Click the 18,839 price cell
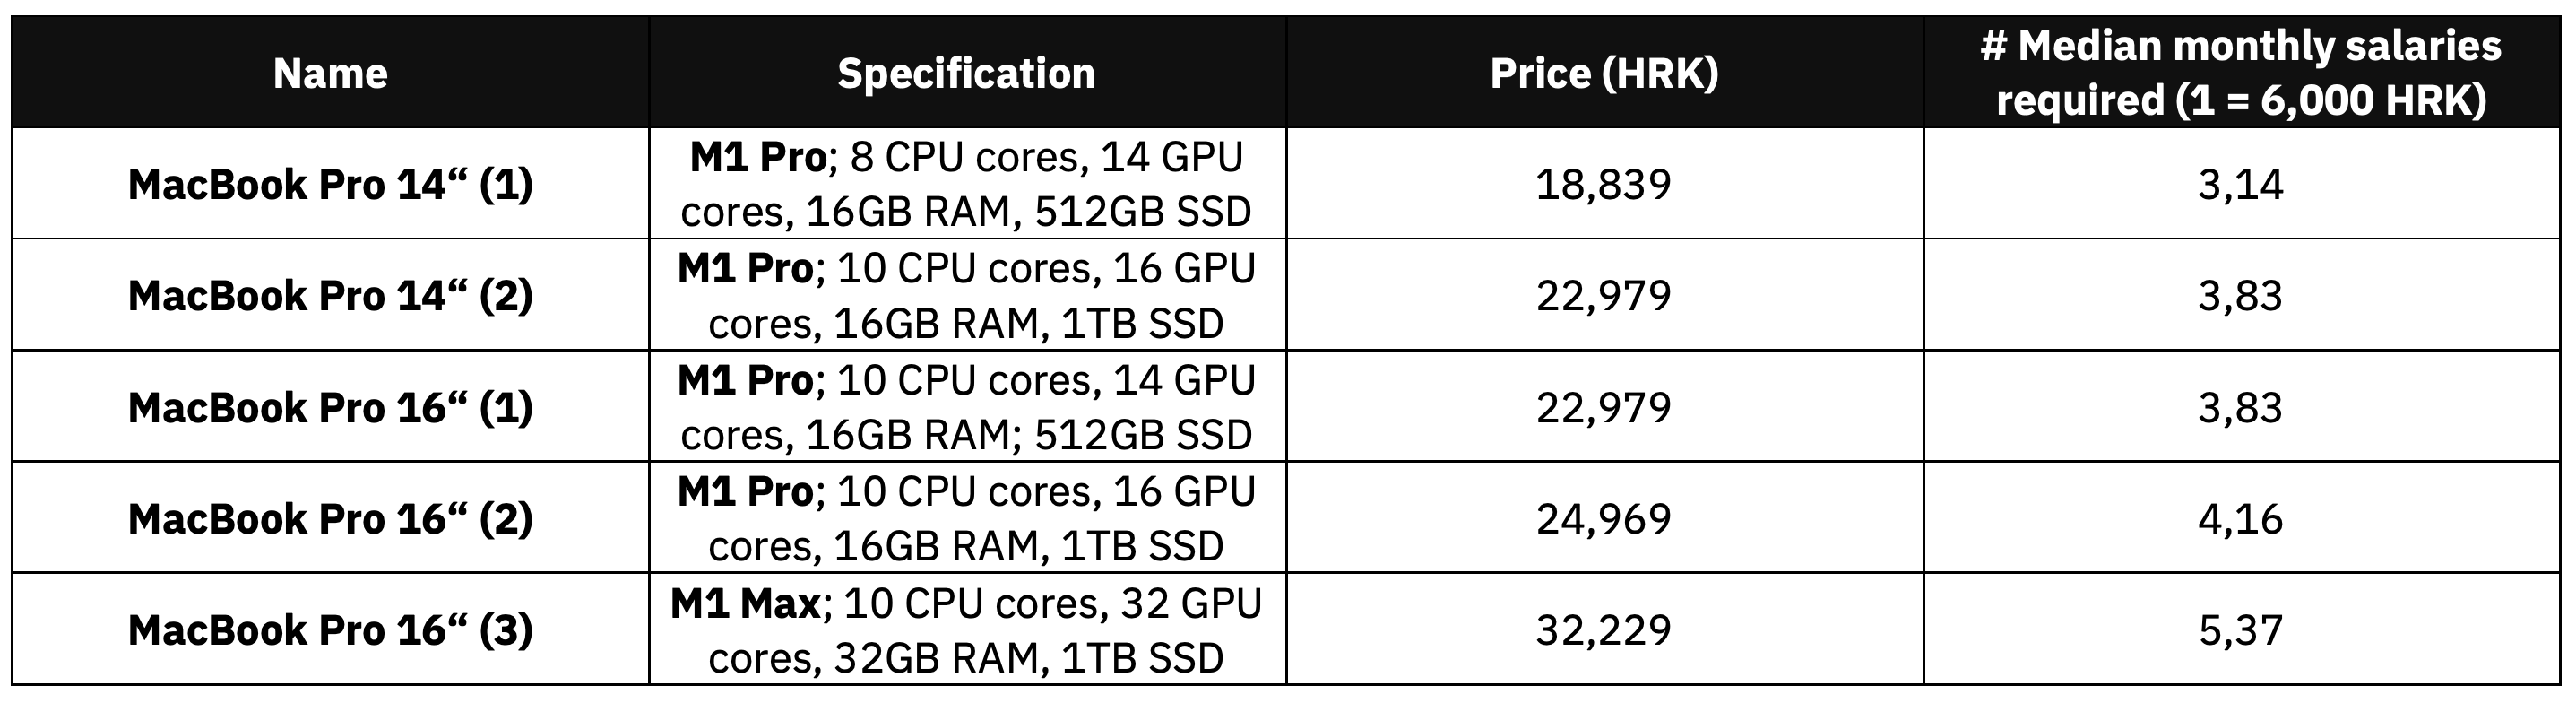 tap(1604, 184)
